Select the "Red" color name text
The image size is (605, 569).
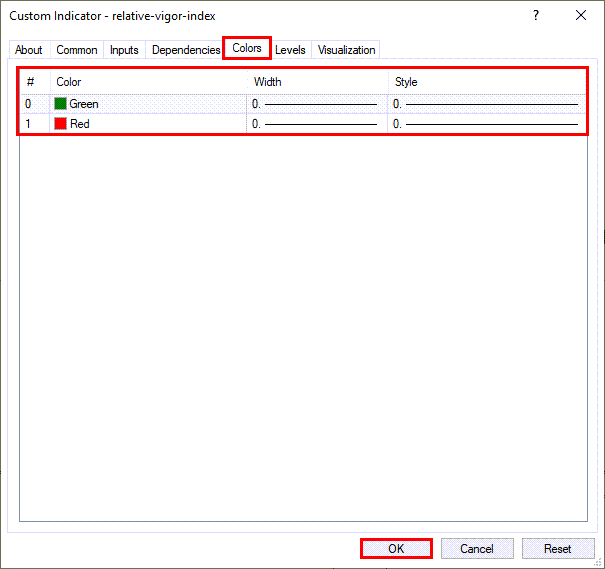tap(79, 124)
